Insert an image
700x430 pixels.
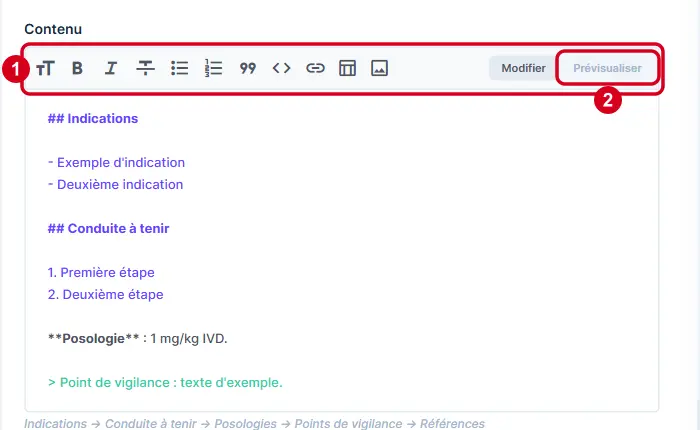[x=379, y=68]
